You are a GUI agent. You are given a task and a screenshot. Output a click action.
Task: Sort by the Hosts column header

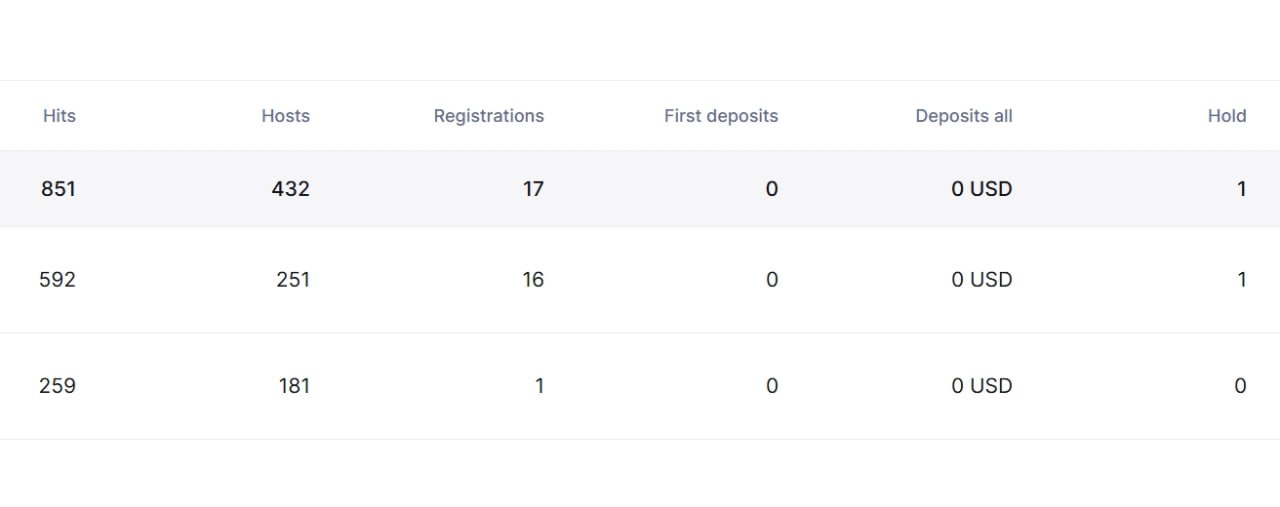click(285, 116)
